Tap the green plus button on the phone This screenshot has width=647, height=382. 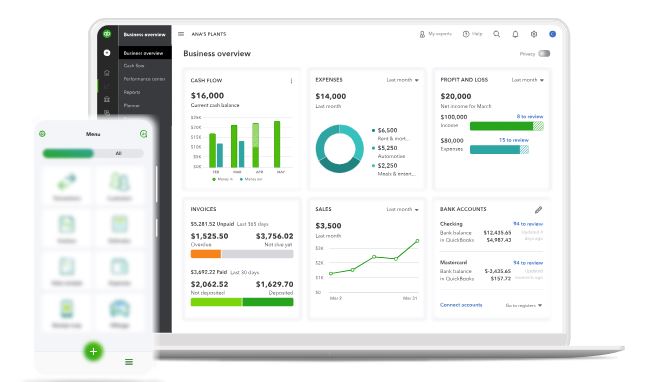click(x=93, y=351)
